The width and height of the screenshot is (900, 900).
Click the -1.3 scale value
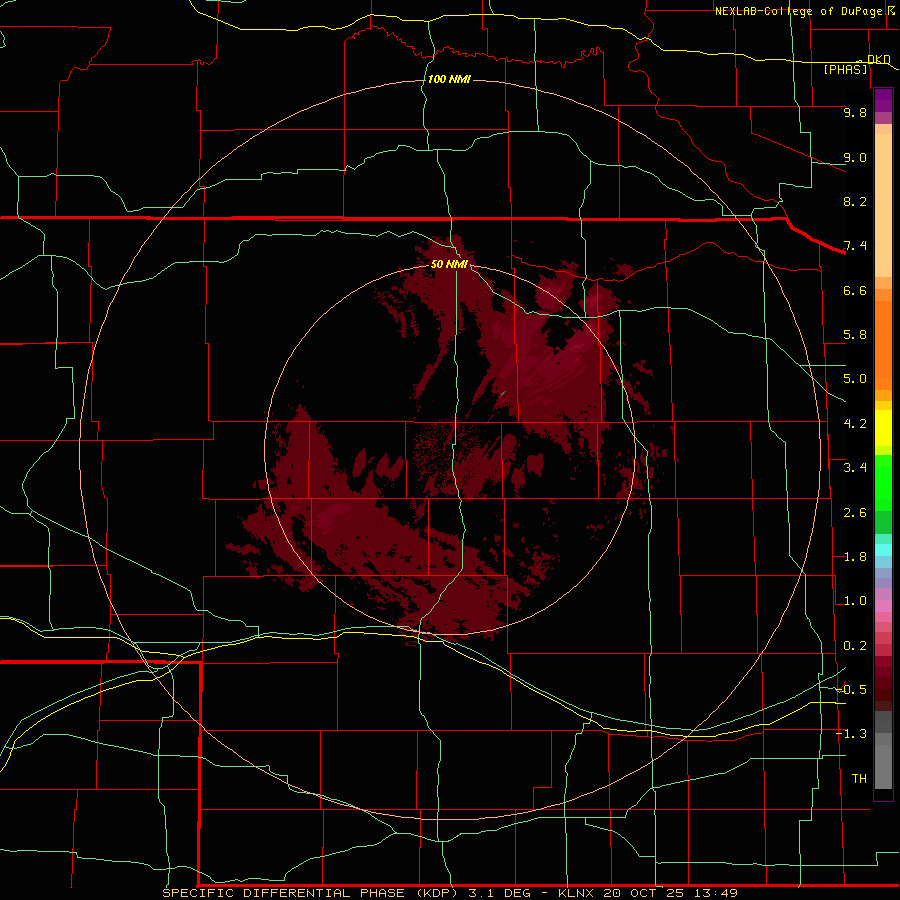pos(851,734)
